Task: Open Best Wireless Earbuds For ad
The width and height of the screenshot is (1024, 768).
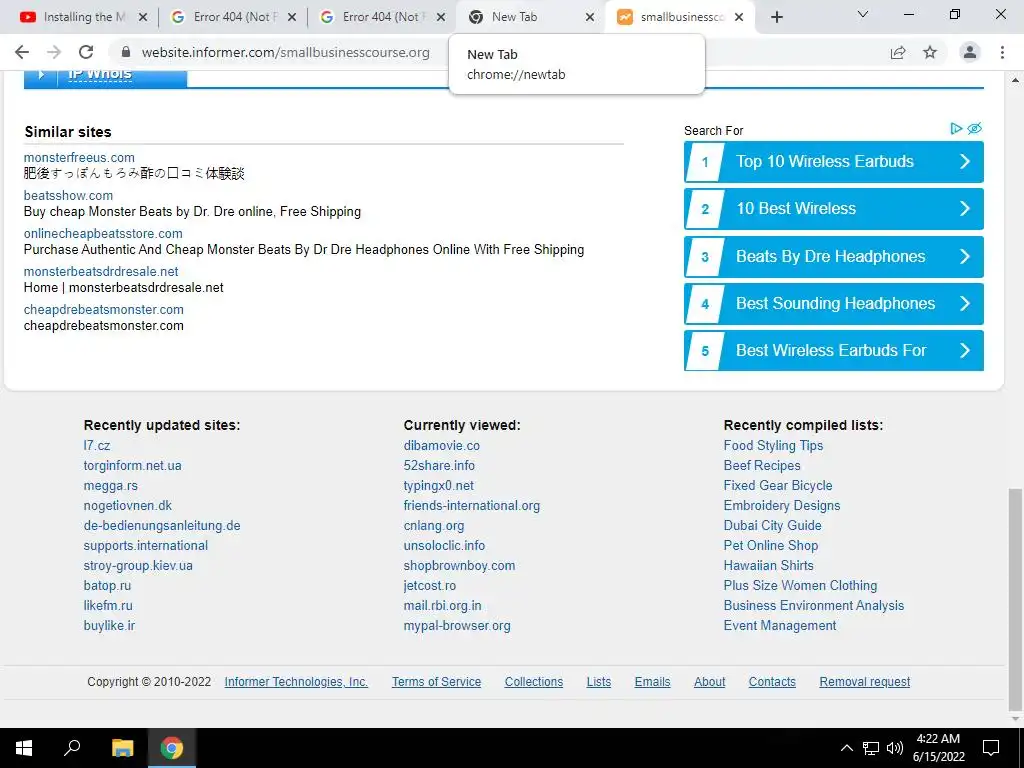Action: coord(833,351)
